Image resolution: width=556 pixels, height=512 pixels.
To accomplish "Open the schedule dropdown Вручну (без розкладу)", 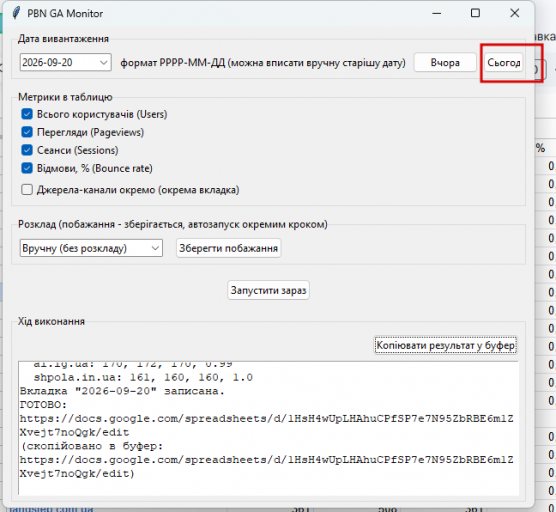I will coord(155,248).
